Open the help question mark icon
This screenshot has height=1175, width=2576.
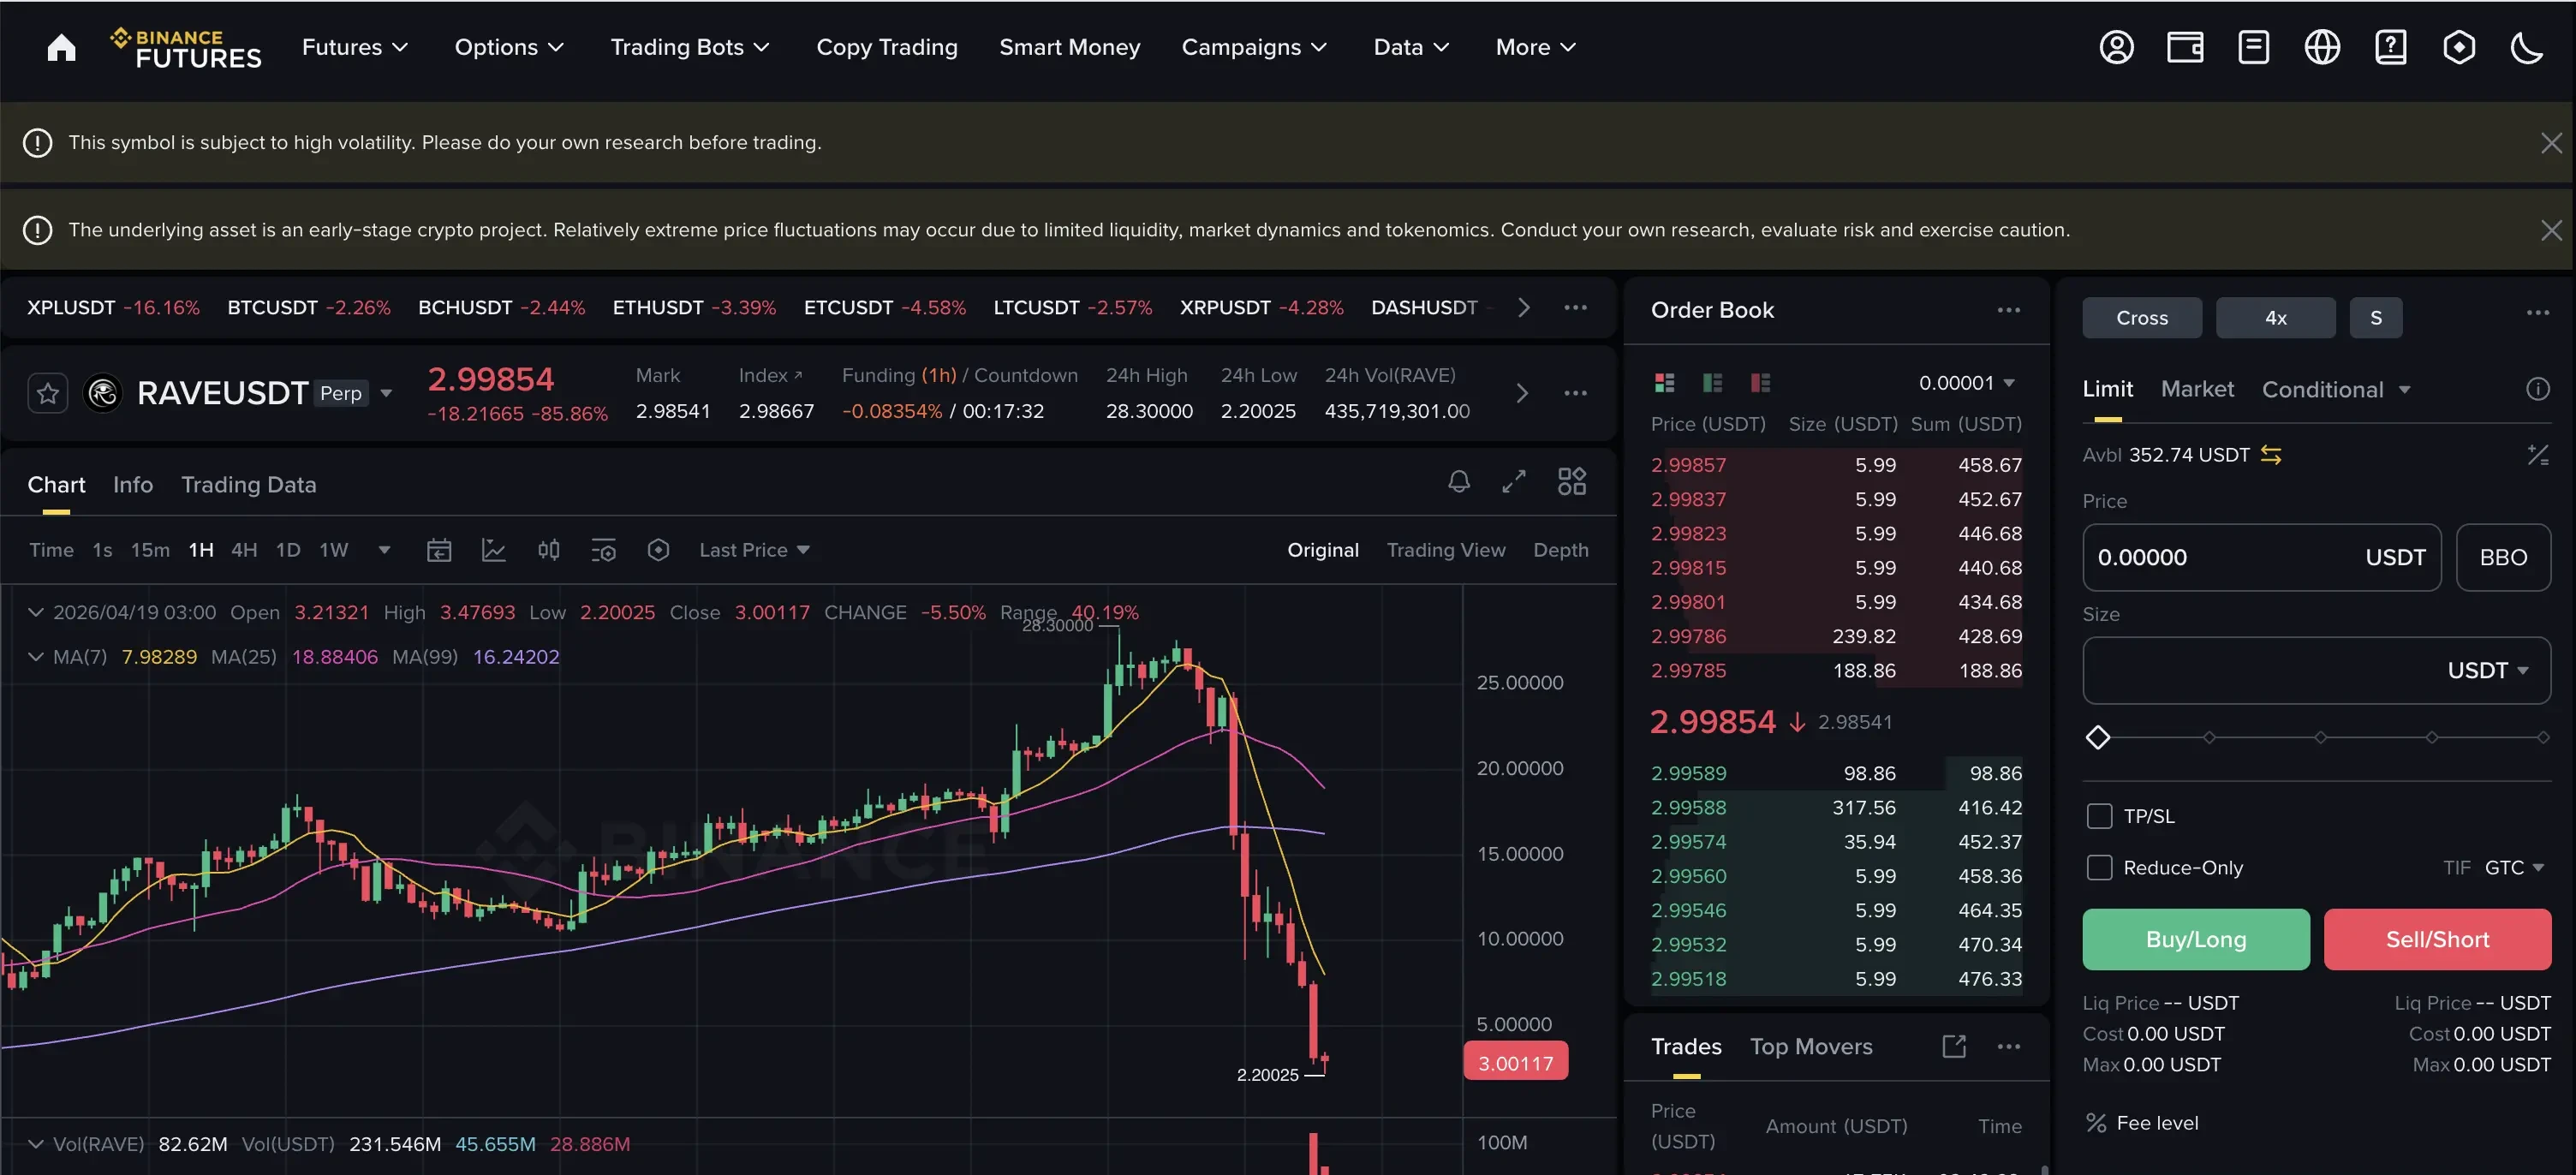pyautogui.click(x=2391, y=47)
